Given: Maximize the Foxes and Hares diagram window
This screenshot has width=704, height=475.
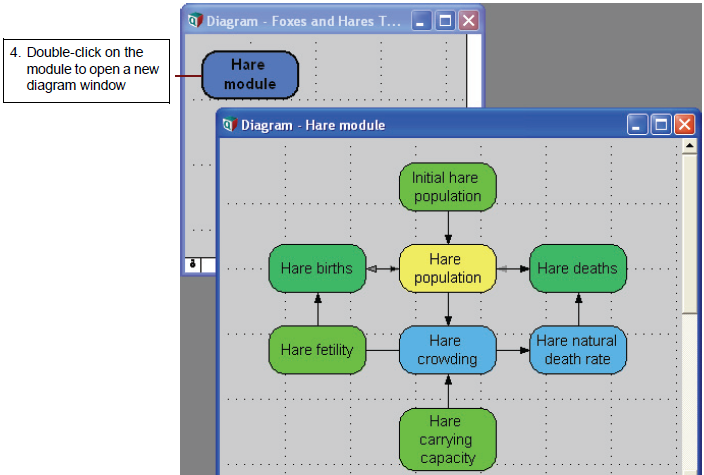Looking at the screenshot, I should coord(445,21).
